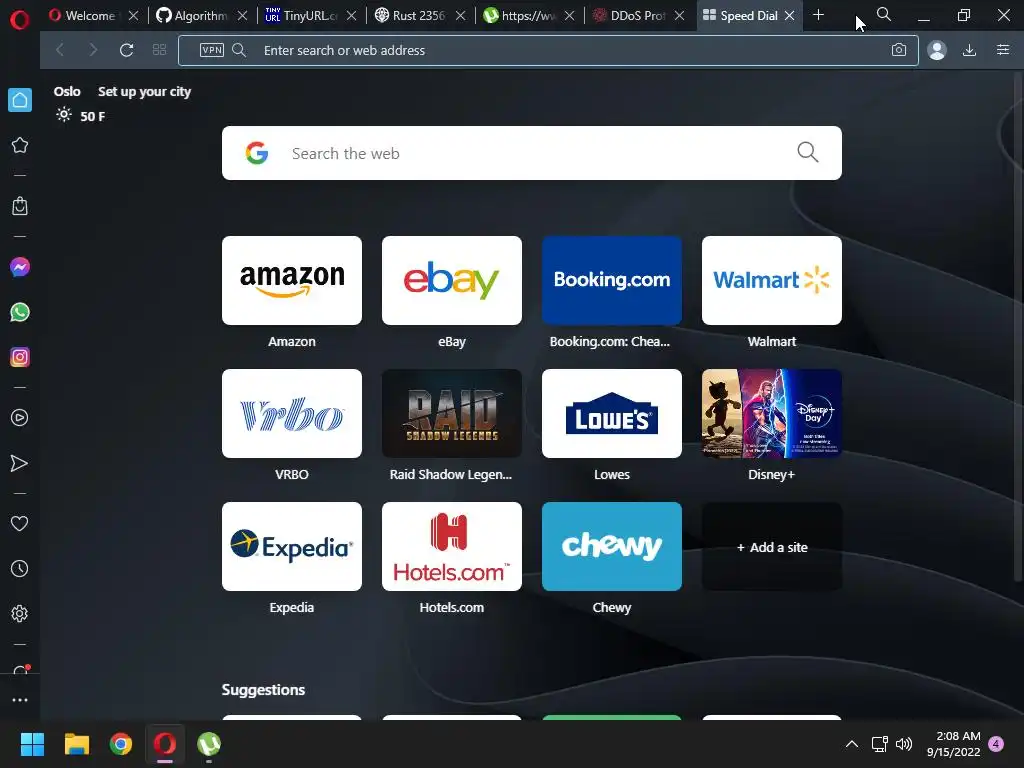Open Settings gear in sidebar
Screen dimensions: 1024x768
click(20, 614)
